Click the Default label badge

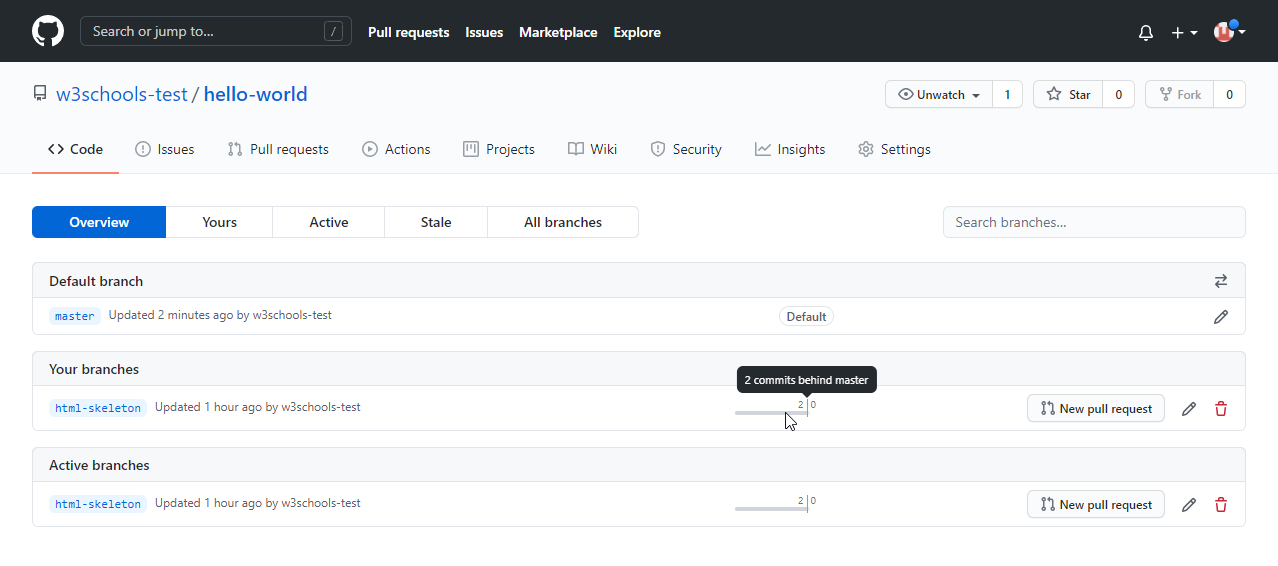click(x=806, y=316)
